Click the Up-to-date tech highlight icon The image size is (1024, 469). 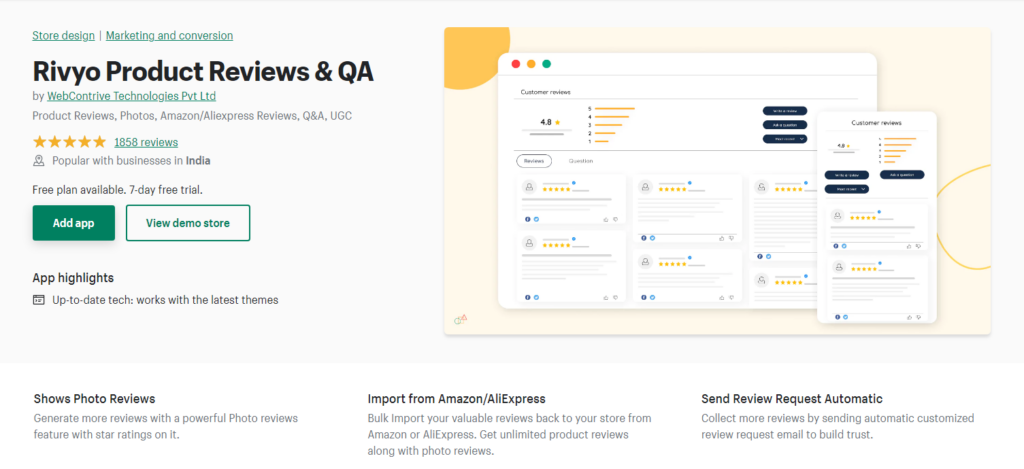click(39, 300)
